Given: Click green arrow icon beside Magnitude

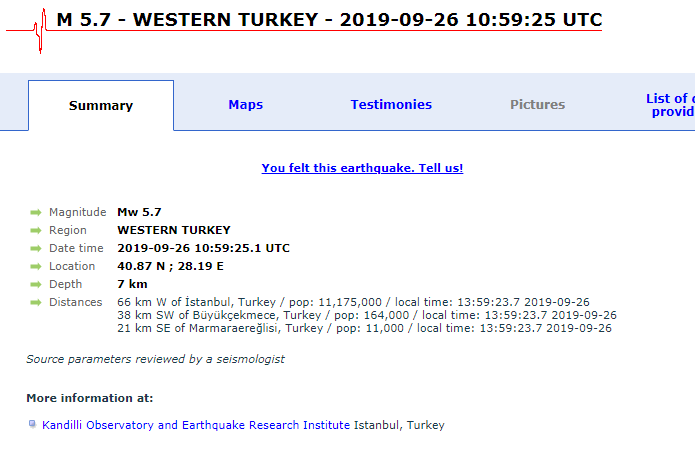Looking at the screenshot, I should [x=35, y=212].
